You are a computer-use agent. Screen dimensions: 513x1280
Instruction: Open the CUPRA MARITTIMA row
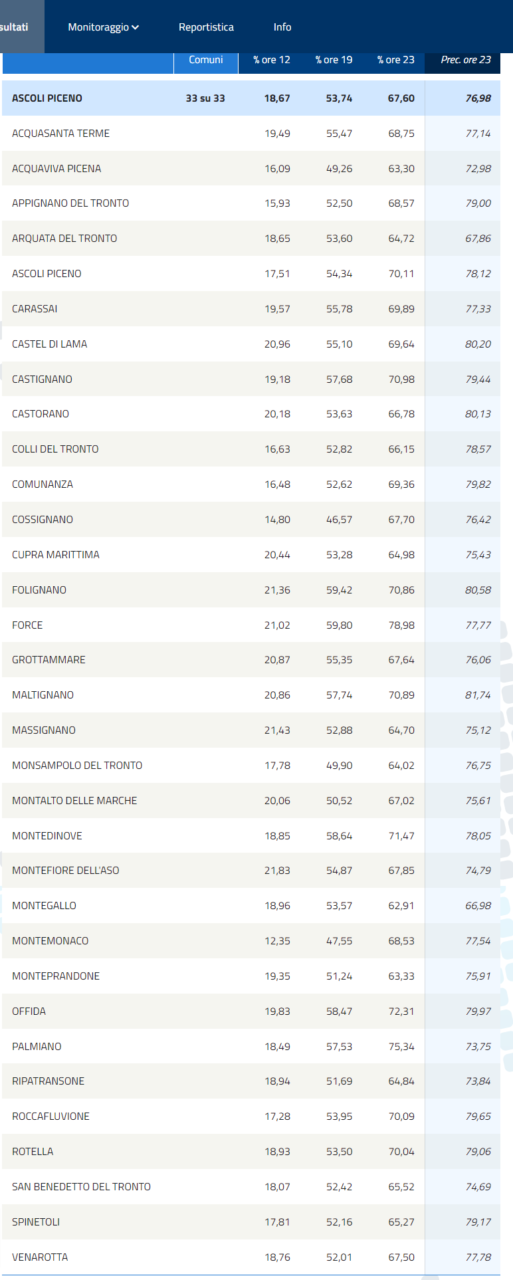coord(251,554)
